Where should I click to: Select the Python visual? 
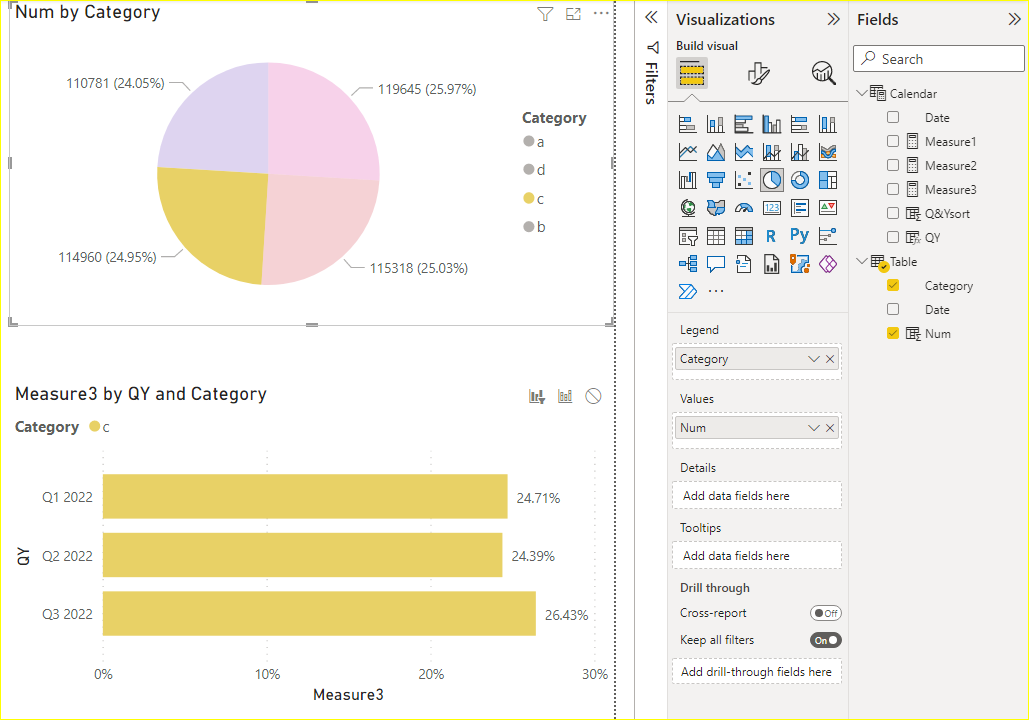pyautogui.click(x=799, y=236)
